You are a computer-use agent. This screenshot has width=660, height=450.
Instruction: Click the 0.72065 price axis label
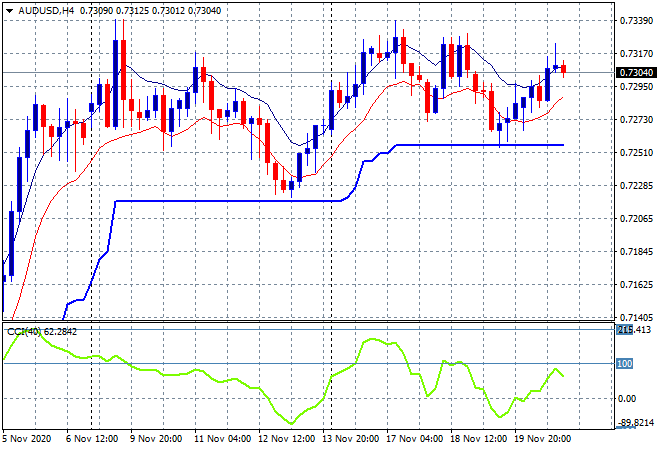pyautogui.click(x=636, y=218)
